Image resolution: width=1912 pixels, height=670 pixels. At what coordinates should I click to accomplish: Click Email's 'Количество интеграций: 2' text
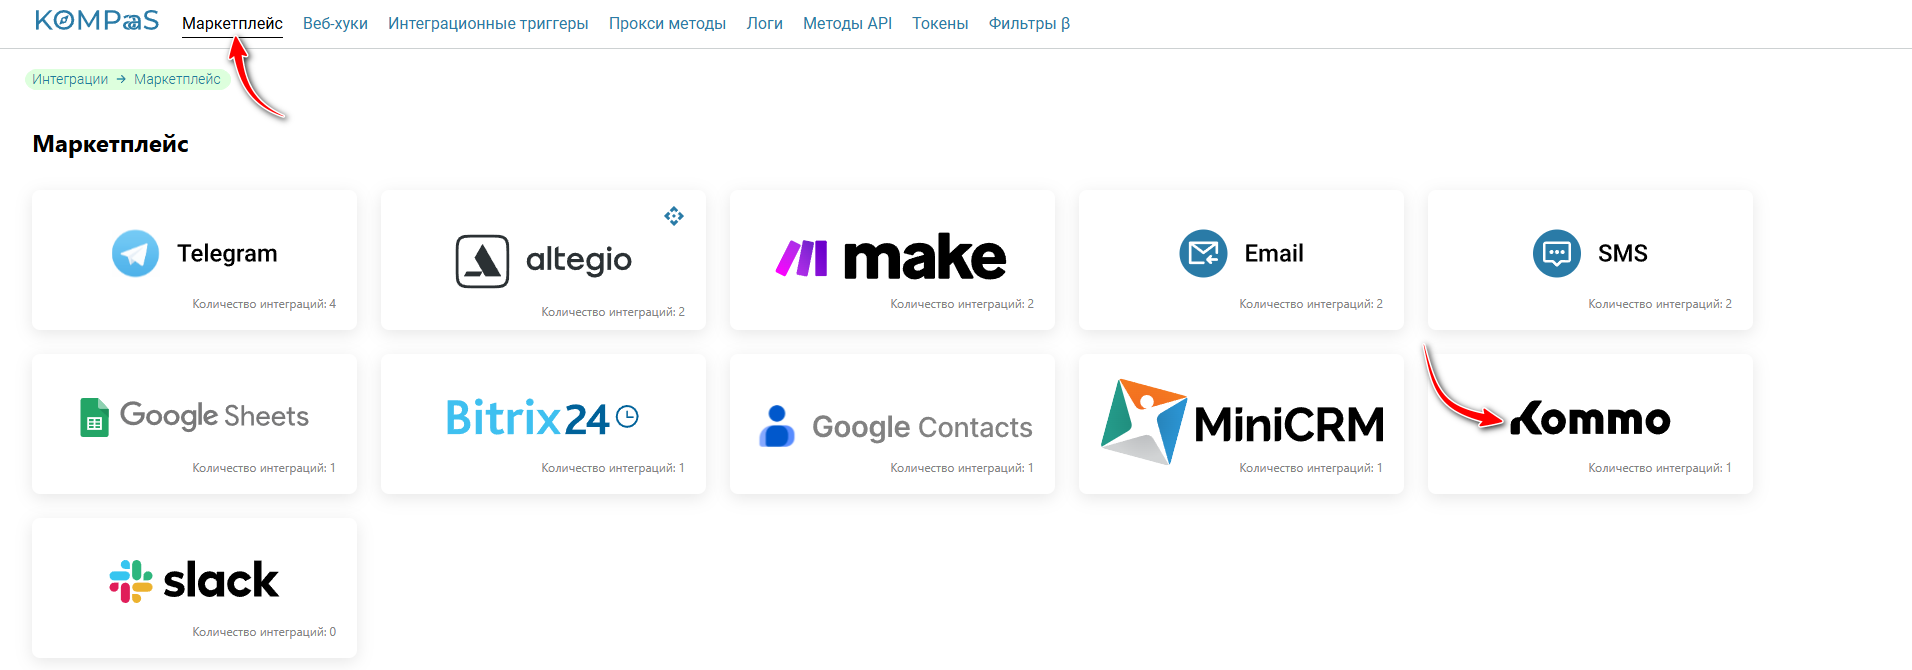[1311, 304]
